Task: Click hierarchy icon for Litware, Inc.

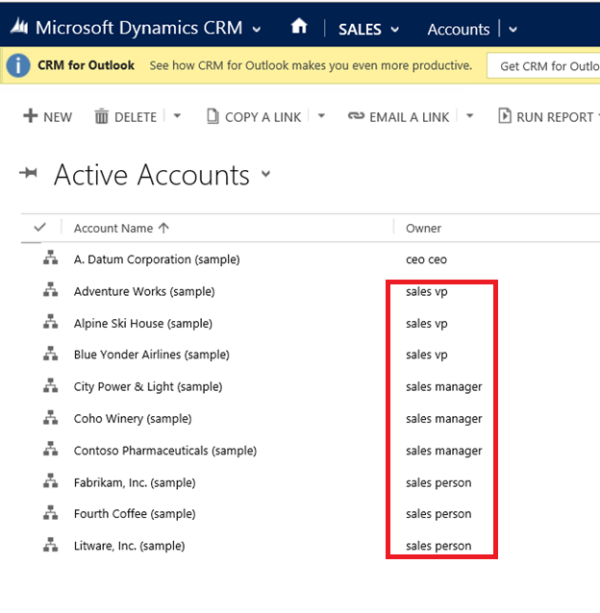Action: (x=50, y=545)
